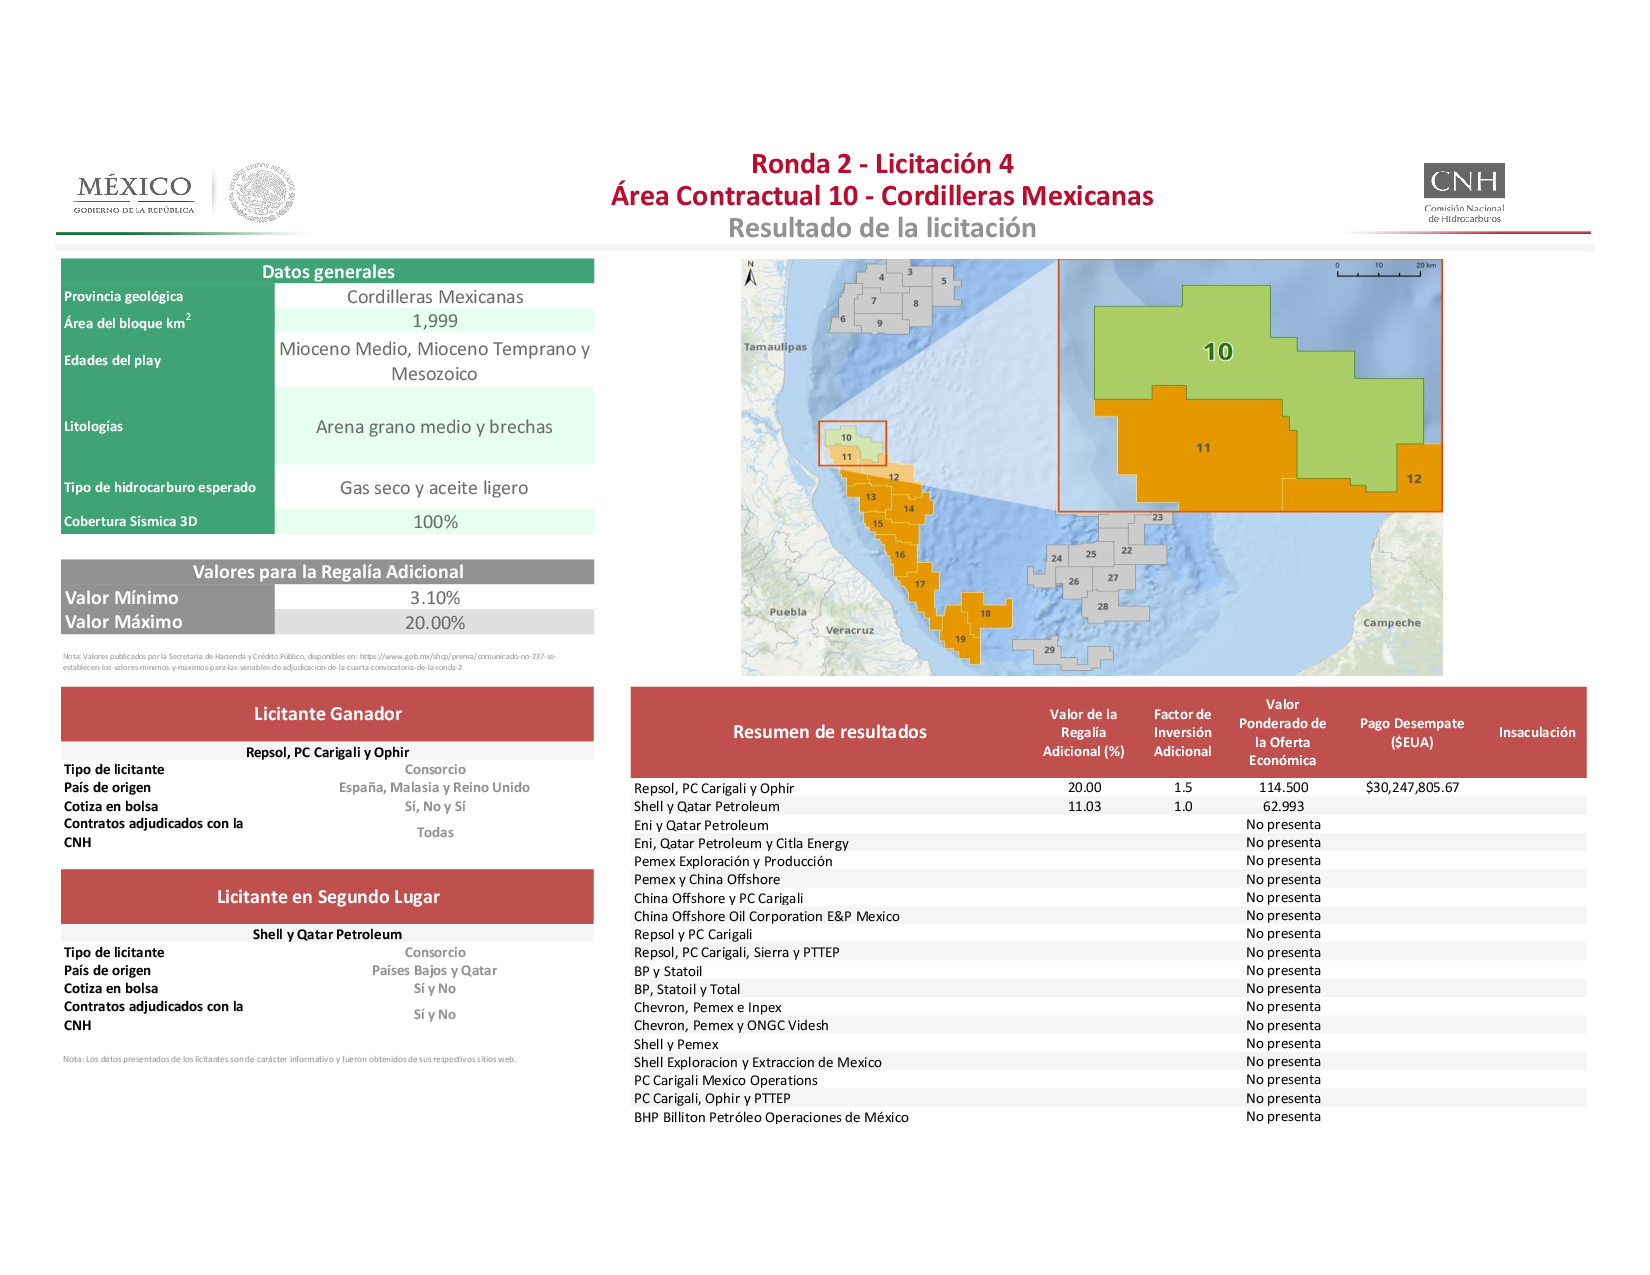Click winner name Repsol, PC Carigali y Ophir
The width and height of the screenshot is (1650, 1275).
(x=328, y=752)
